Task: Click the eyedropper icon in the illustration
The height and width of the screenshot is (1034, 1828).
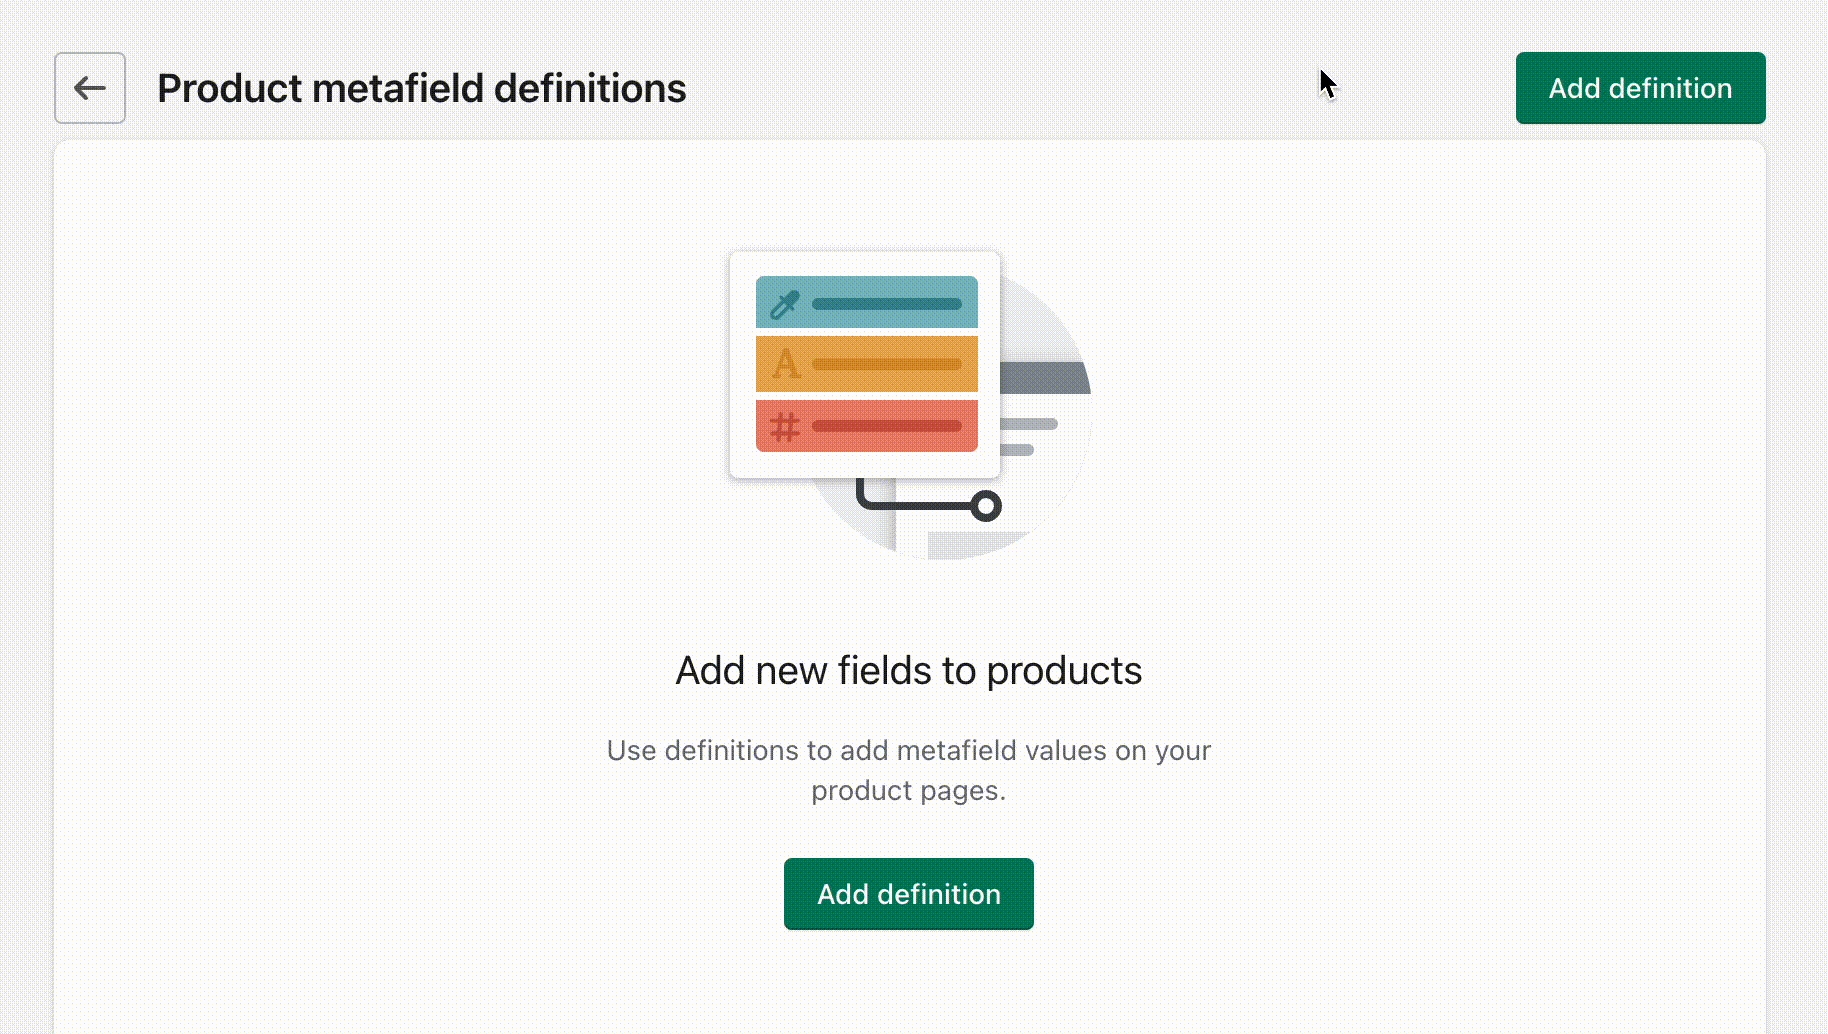Action: [784, 304]
